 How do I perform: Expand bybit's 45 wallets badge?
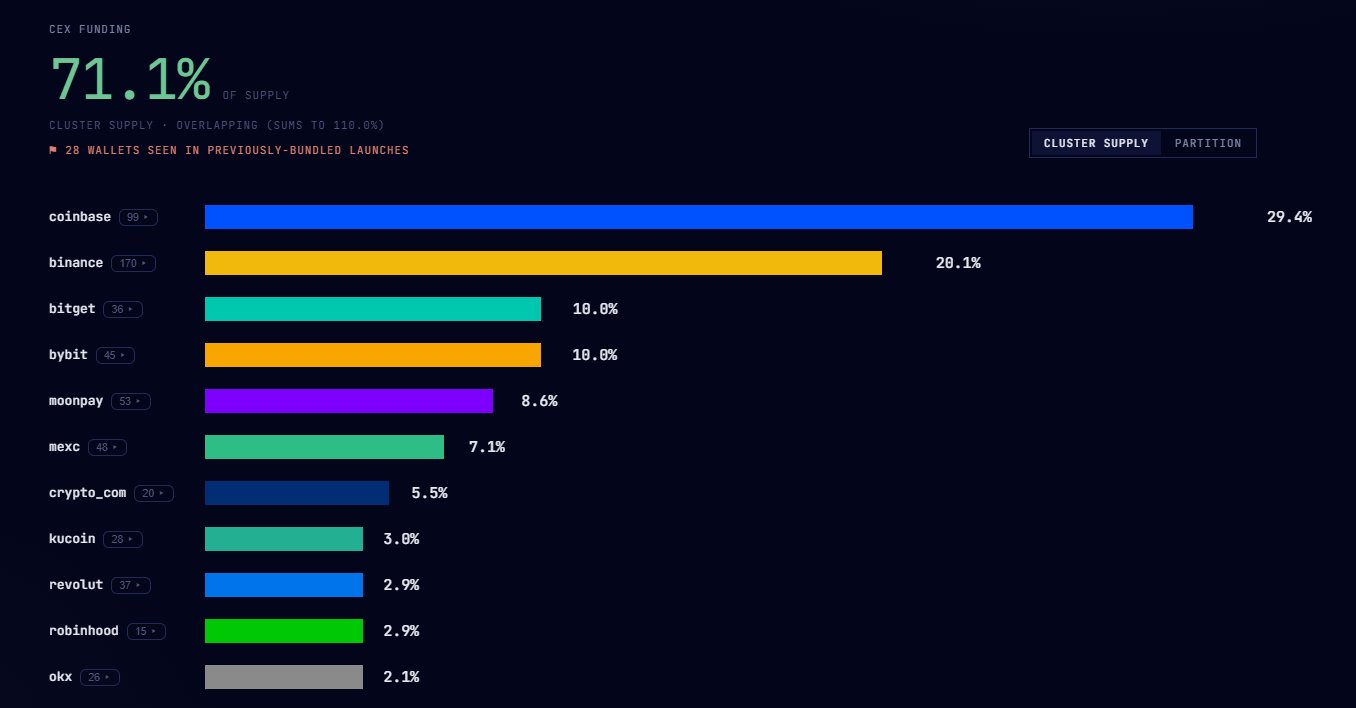pyautogui.click(x=115, y=355)
